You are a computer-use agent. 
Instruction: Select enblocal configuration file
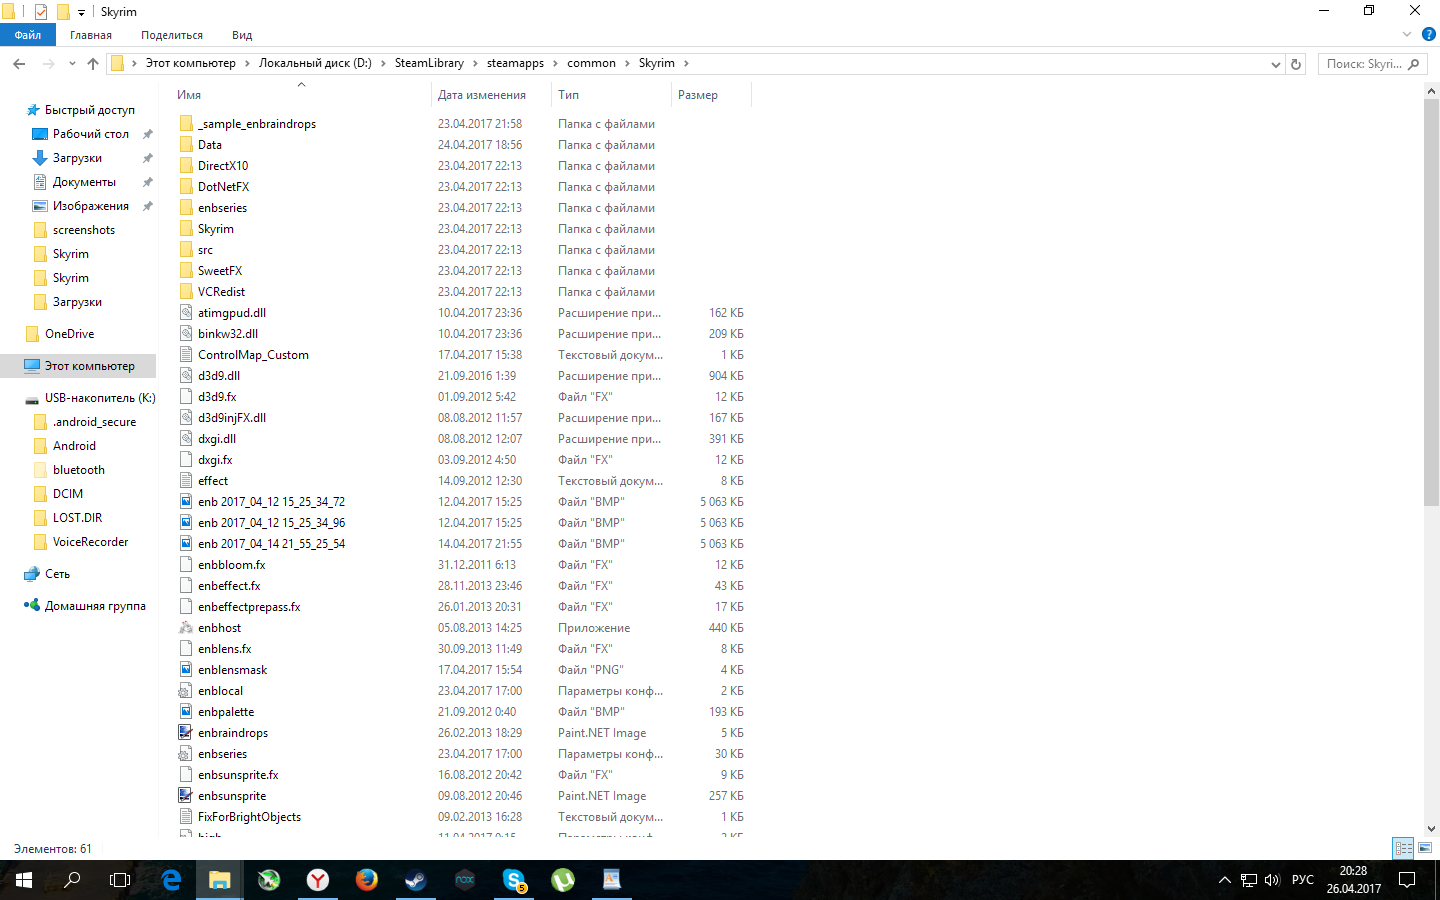click(x=220, y=691)
